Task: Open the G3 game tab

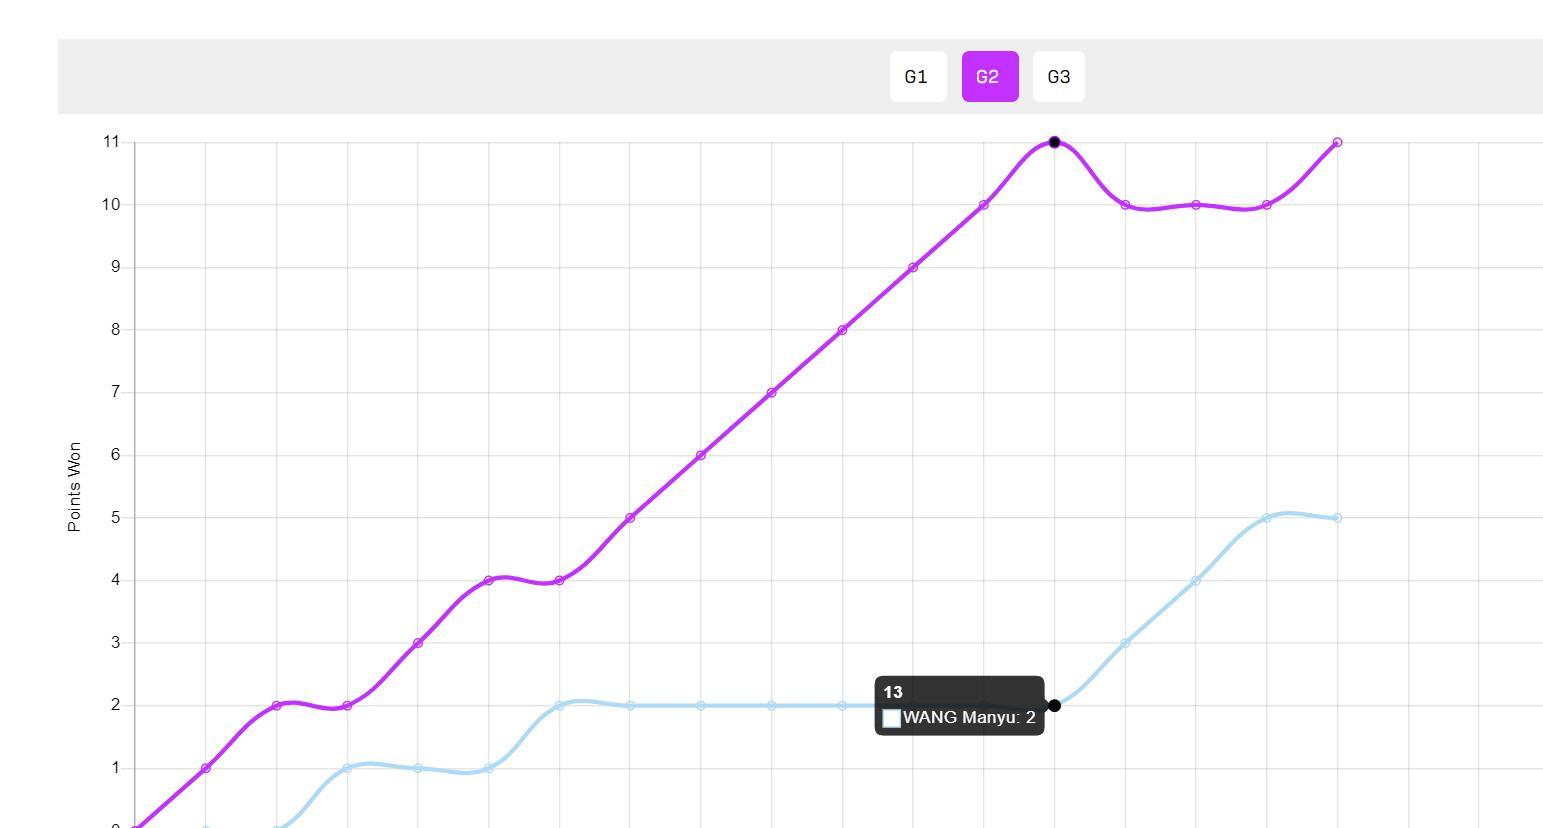Action: [x=1058, y=77]
